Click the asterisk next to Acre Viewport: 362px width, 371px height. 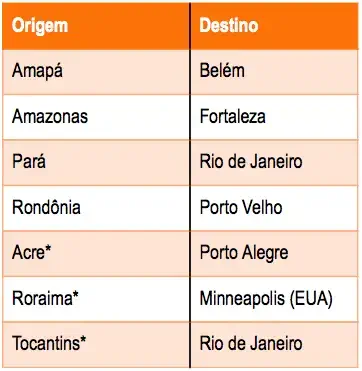[50, 250]
